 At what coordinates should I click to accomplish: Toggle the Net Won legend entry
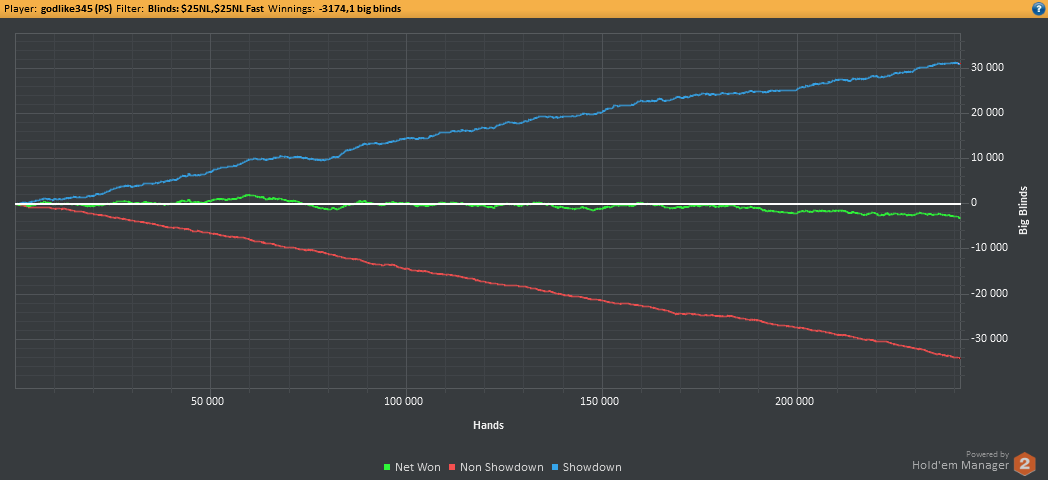click(412, 467)
